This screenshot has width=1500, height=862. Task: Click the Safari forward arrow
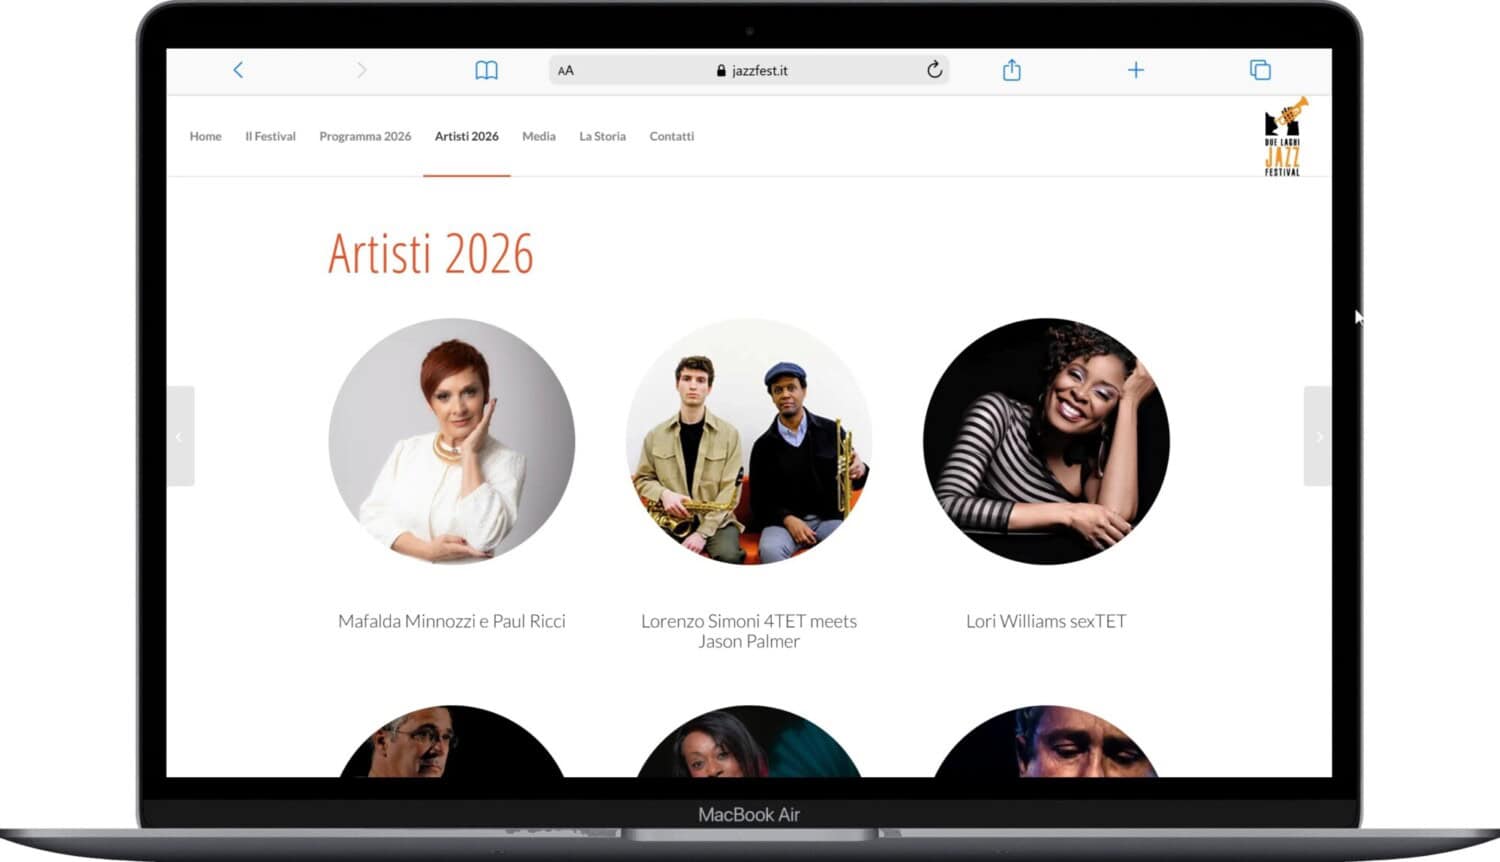pos(362,70)
